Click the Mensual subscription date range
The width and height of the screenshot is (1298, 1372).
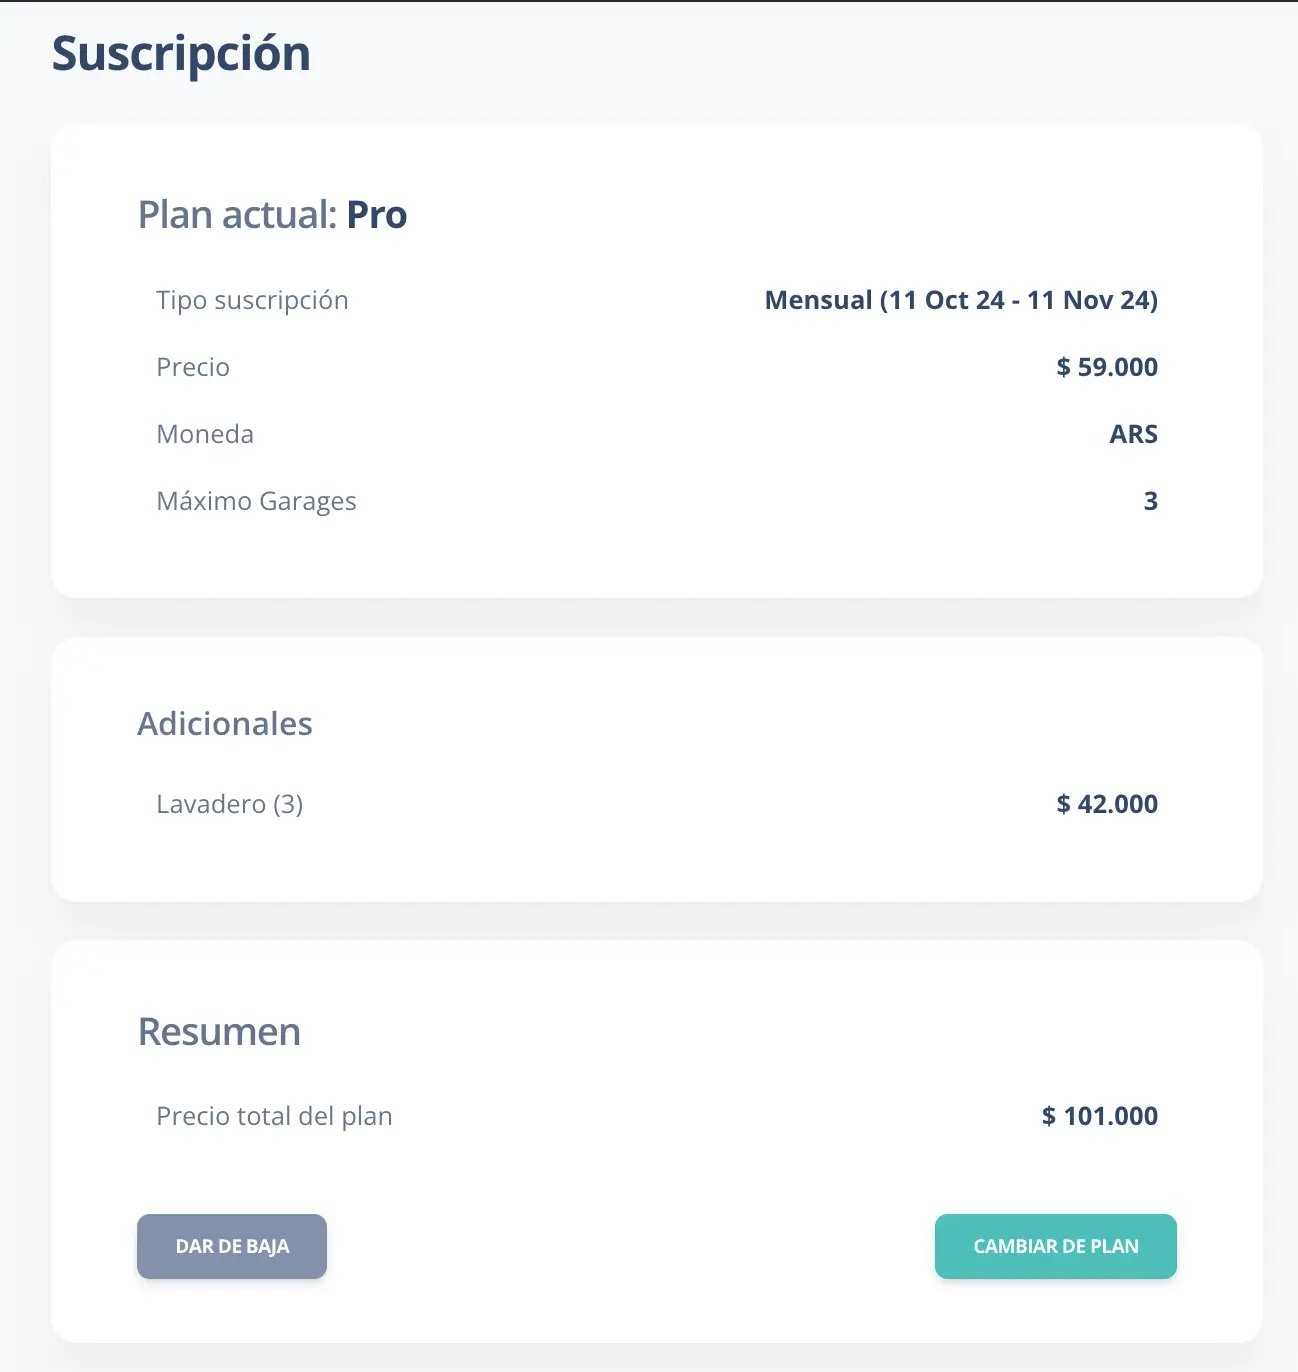(x=960, y=300)
